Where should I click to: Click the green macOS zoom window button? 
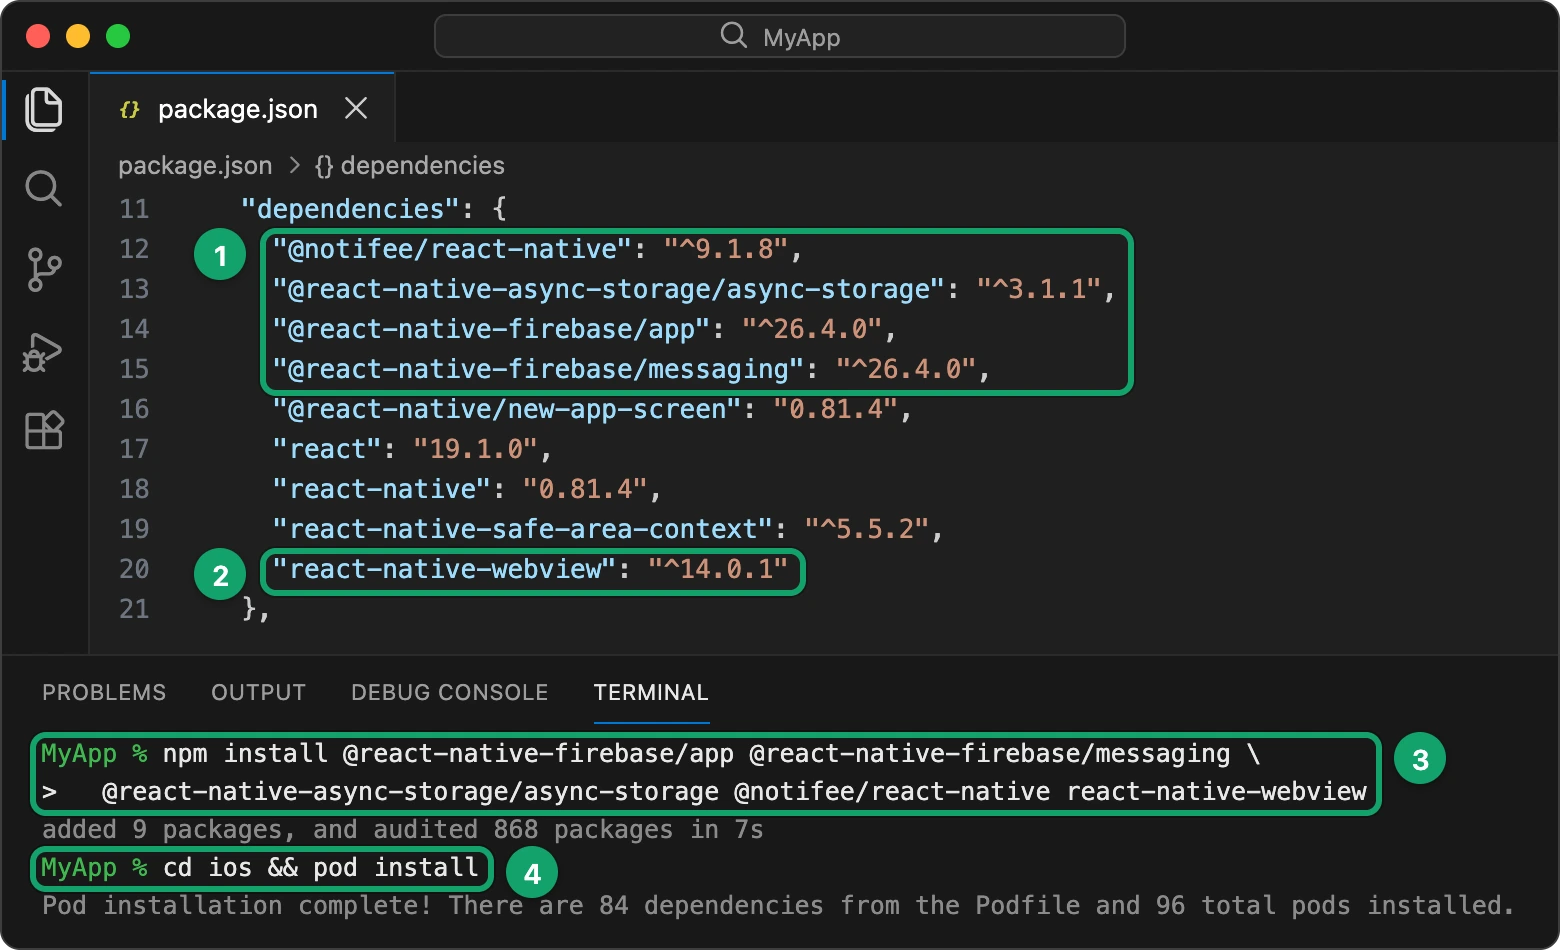coord(118,36)
